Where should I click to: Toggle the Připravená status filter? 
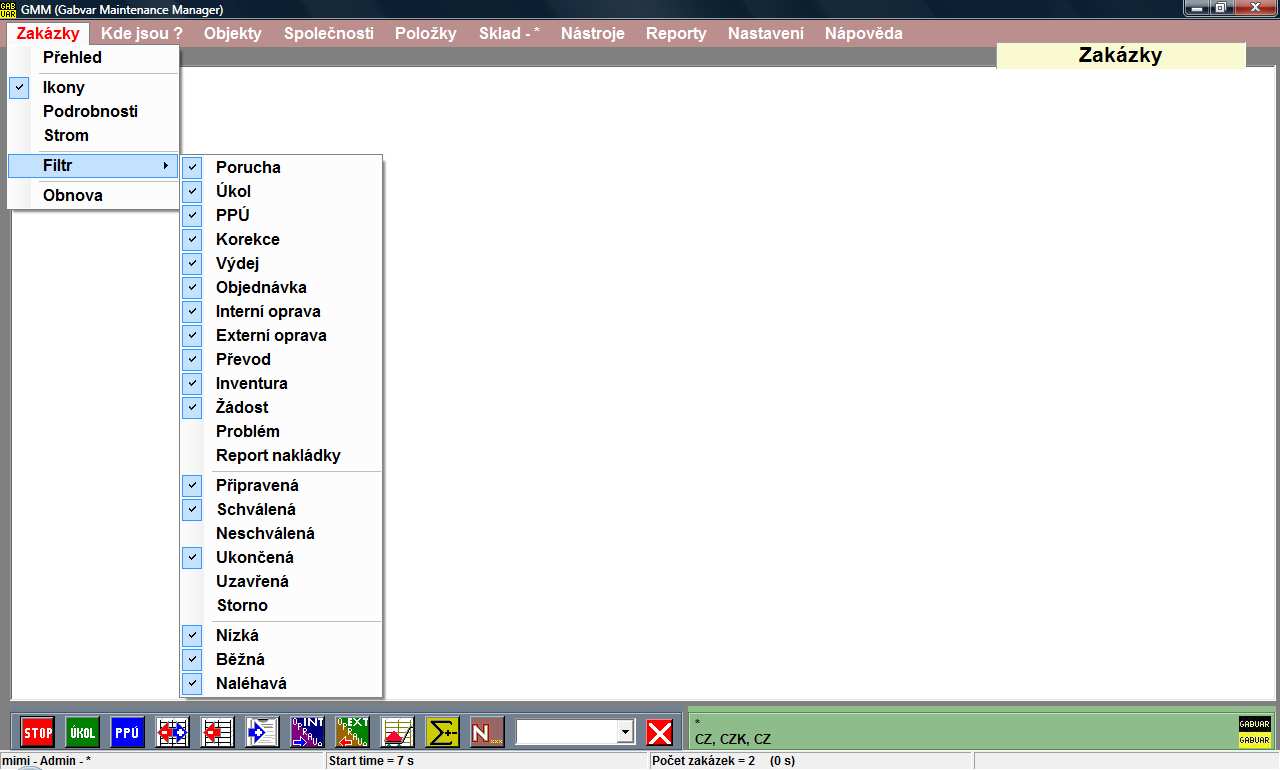(282, 485)
